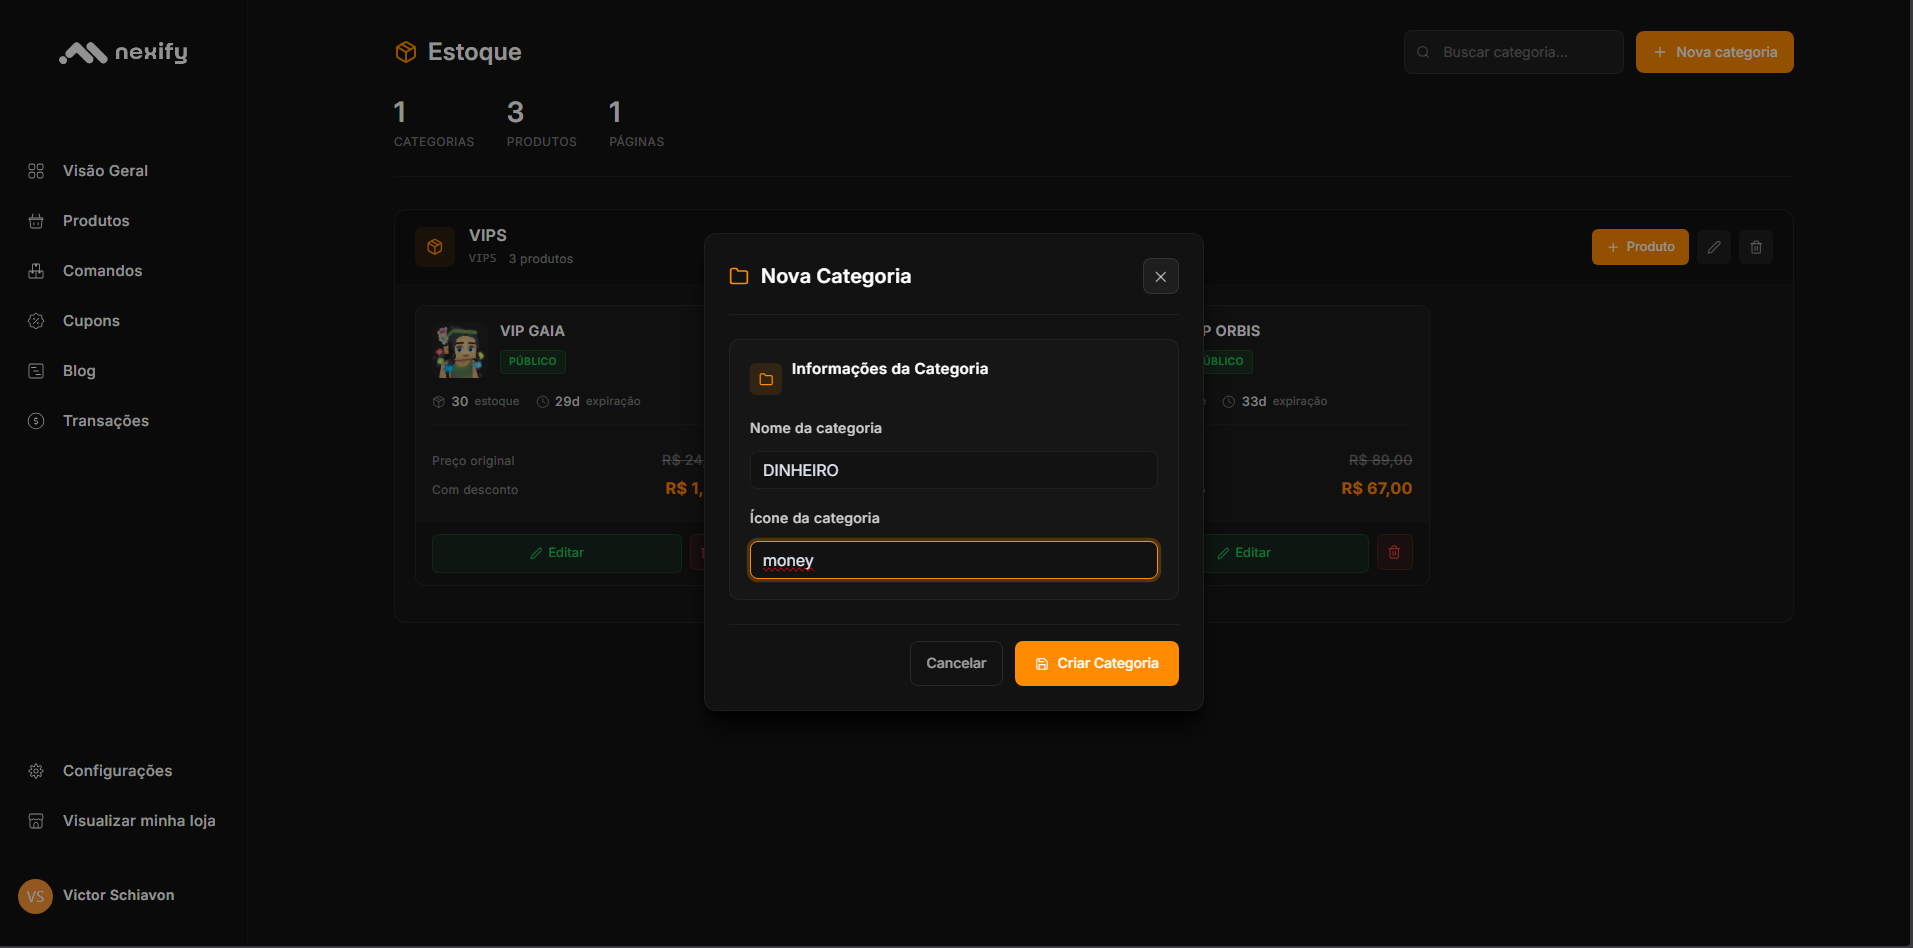The image size is (1913, 948).
Task: Click the VS user avatar
Action: (35, 896)
